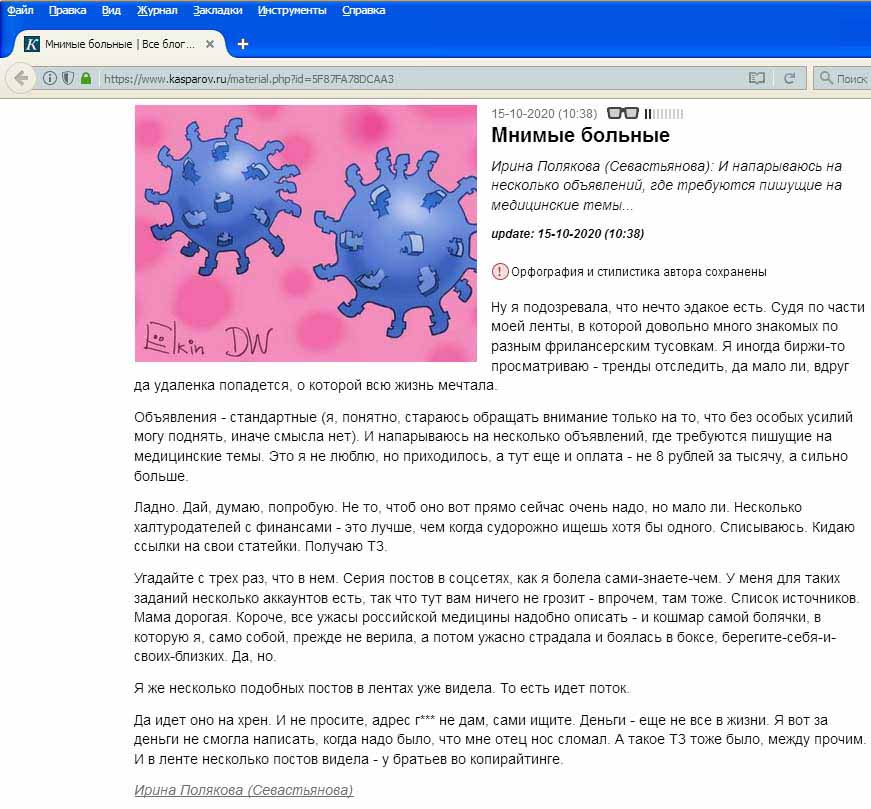Open the Elkin DW virus cartoon image
This screenshot has width=871, height=809.
[306, 233]
